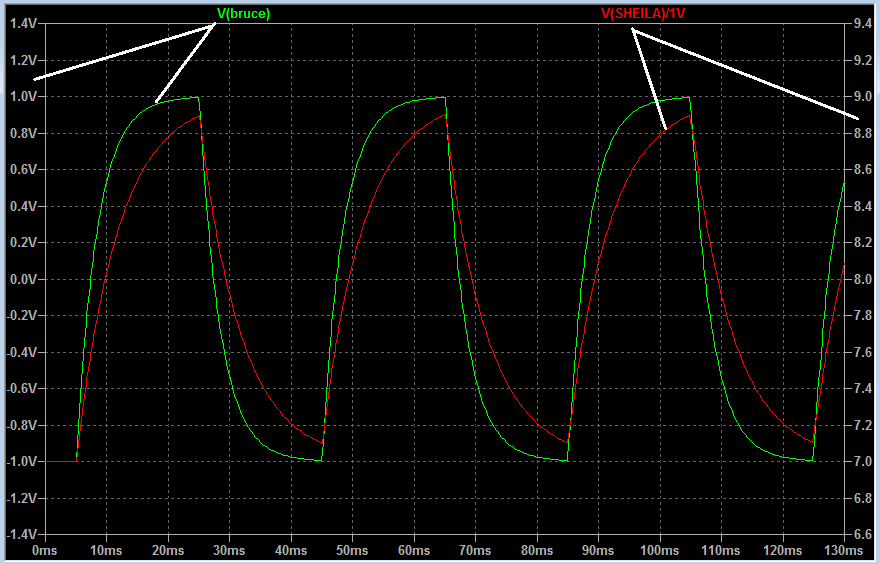Click the V(bruce) trace label
This screenshot has height=564, width=880.
click(243, 14)
